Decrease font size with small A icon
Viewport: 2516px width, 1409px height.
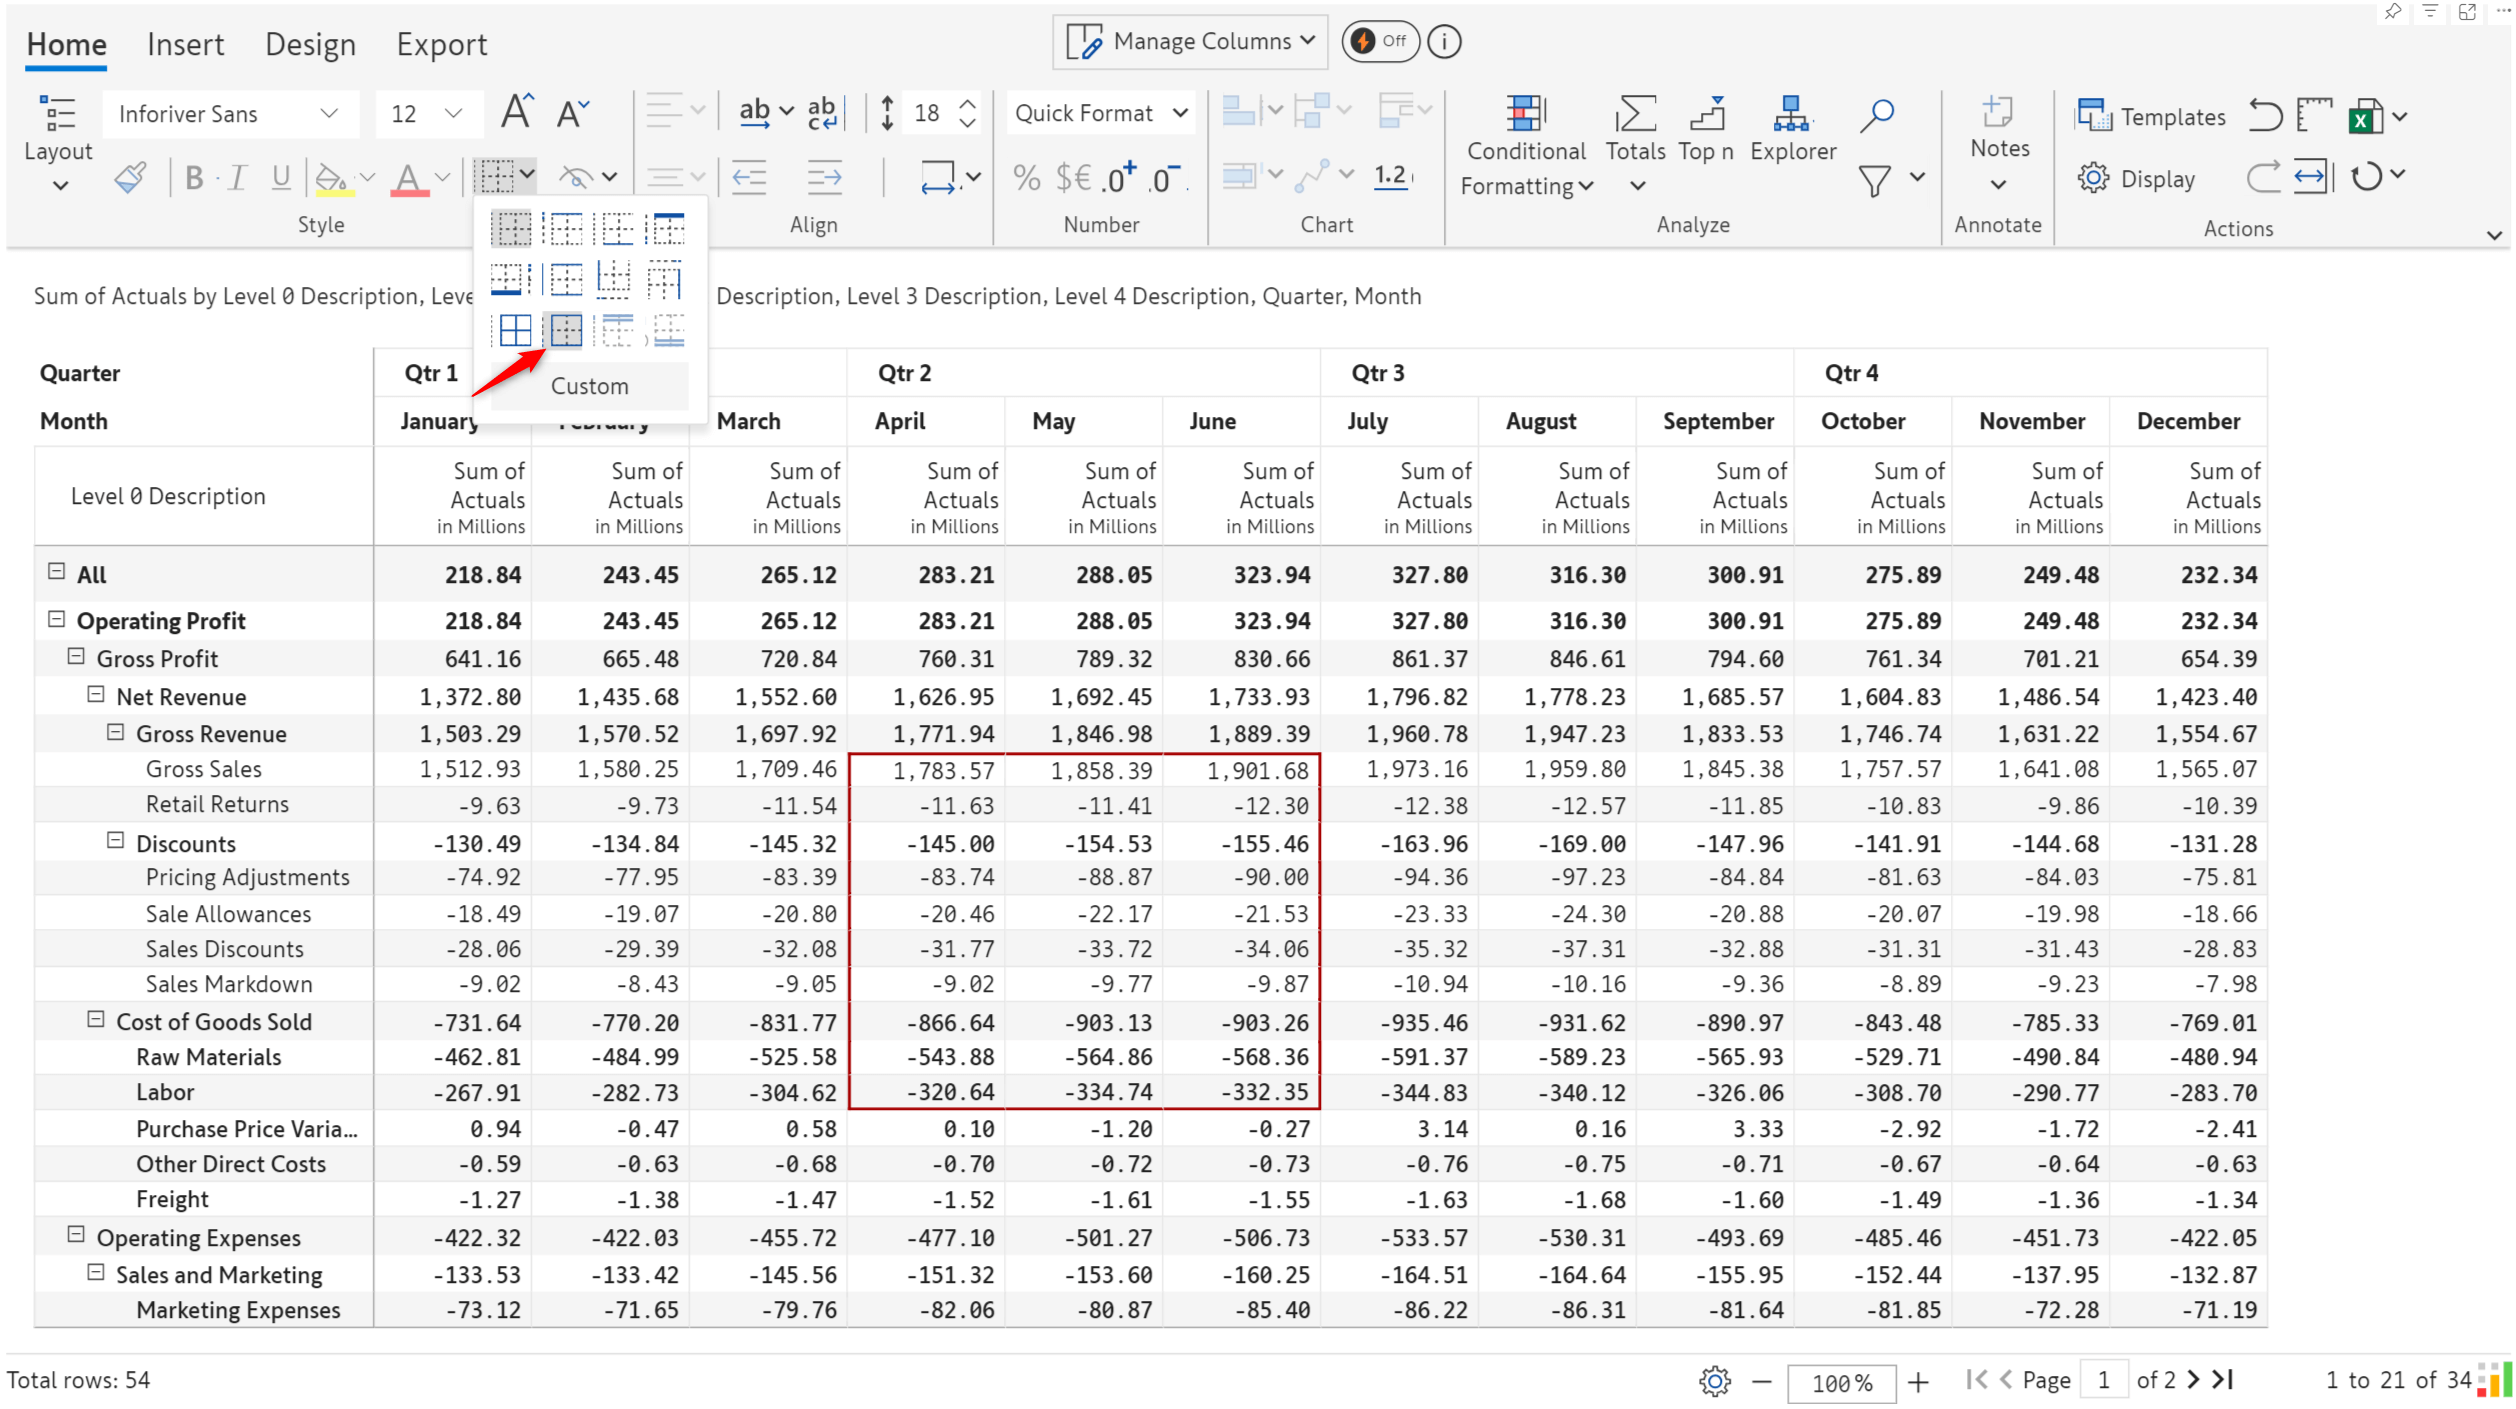572,114
